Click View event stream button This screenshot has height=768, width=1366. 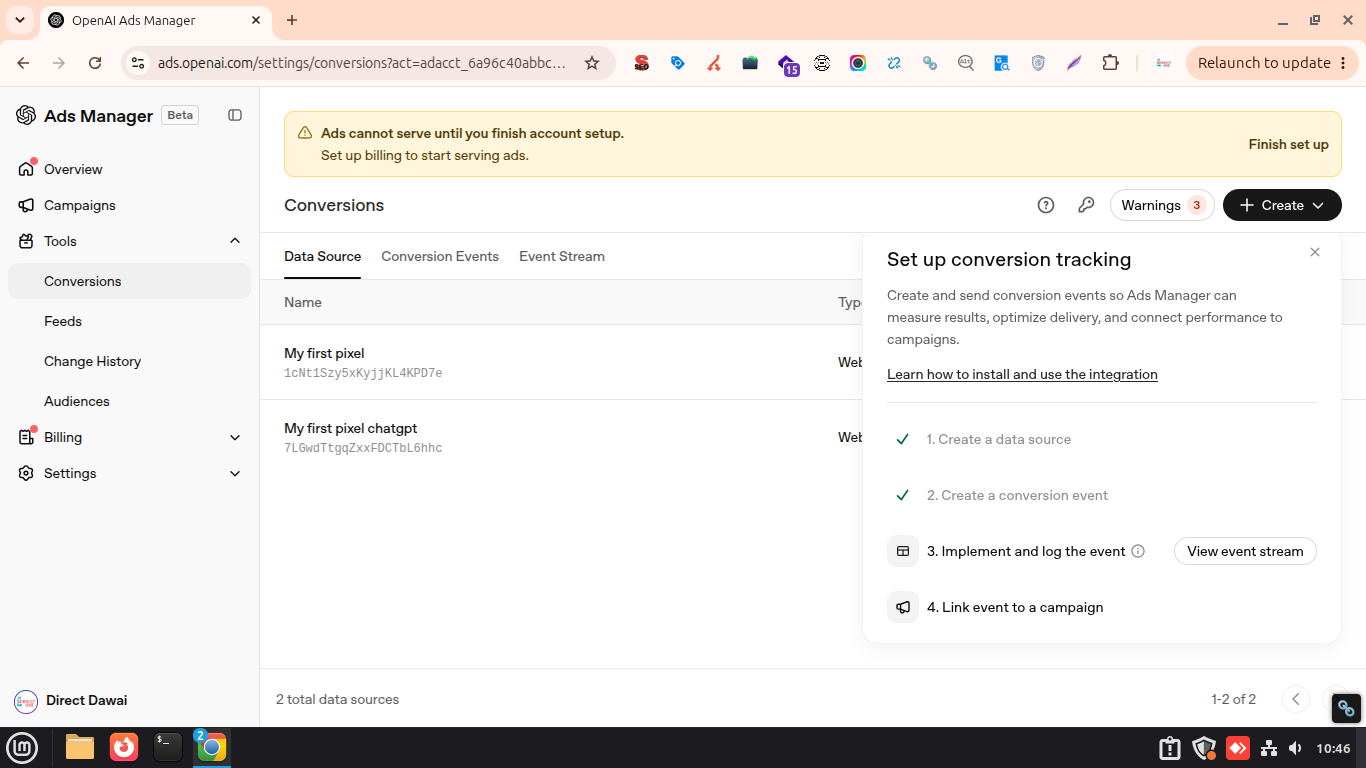point(1245,551)
